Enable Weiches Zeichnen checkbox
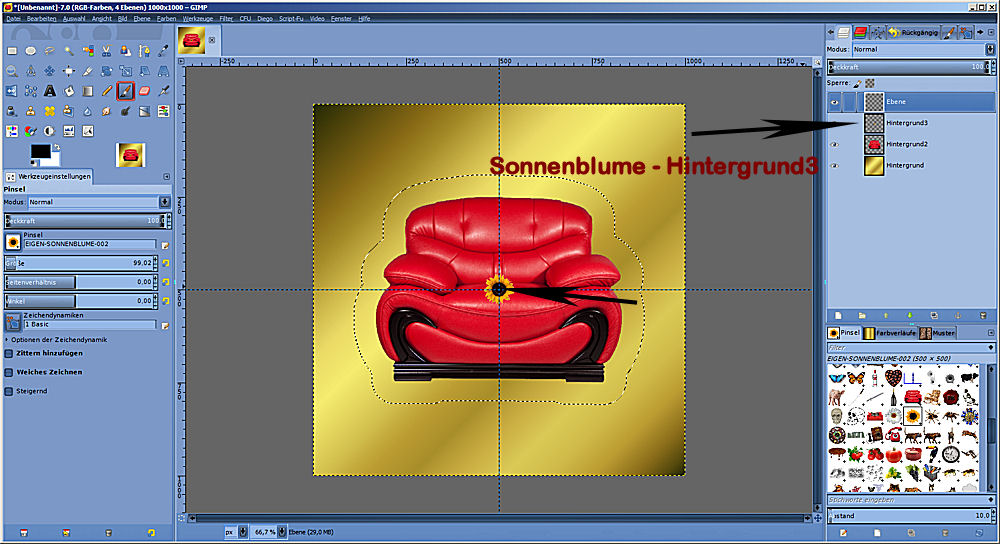This screenshot has width=1000, height=544. click(x=9, y=372)
